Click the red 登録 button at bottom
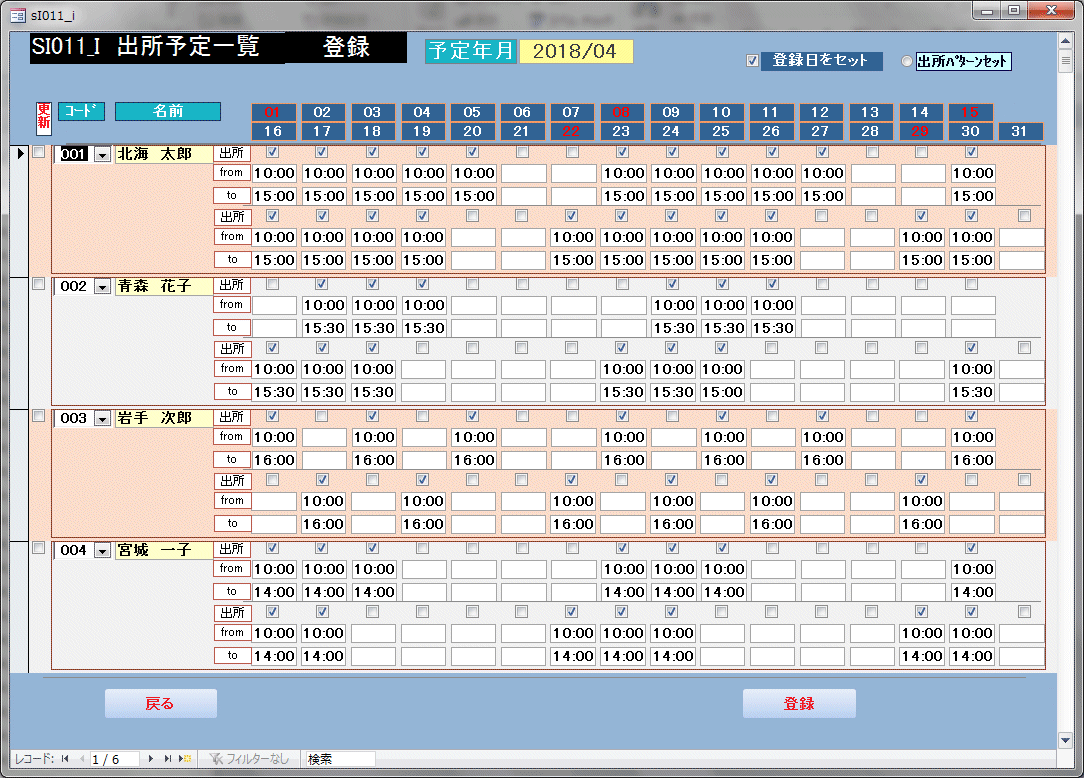 coord(798,704)
